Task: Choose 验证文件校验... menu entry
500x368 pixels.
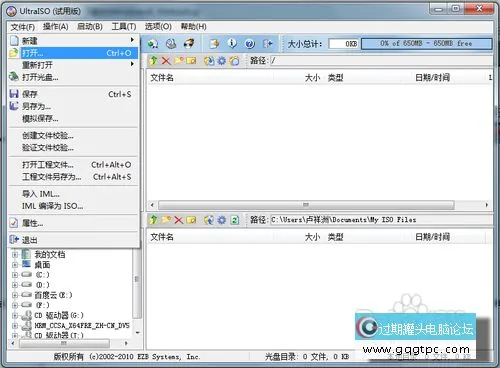Action: click(73, 147)
